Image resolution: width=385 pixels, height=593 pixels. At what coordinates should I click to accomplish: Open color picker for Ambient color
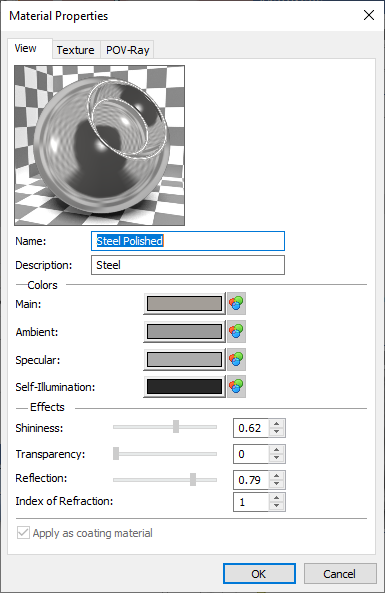point(236,331)
